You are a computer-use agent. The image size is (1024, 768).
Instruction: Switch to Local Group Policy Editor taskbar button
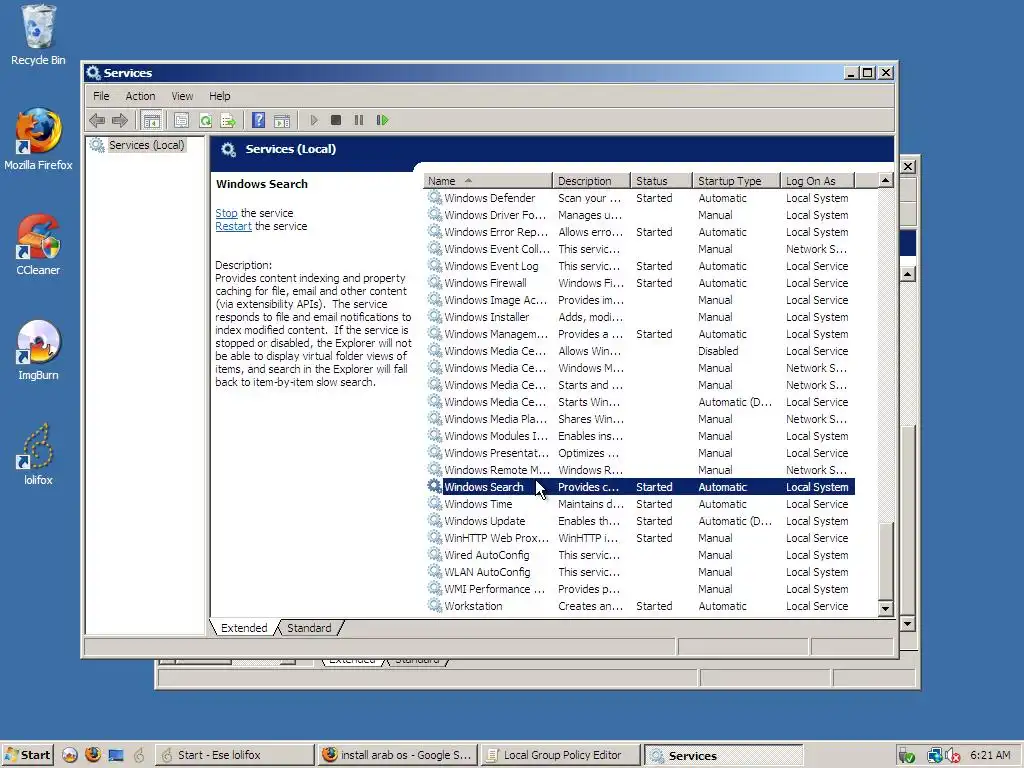pyautogui.click(x=562, y=755)
